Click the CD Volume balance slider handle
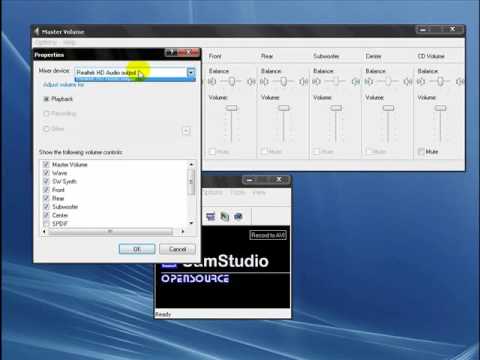The width and height of the screenshot is (480, 360). (440, 82)
